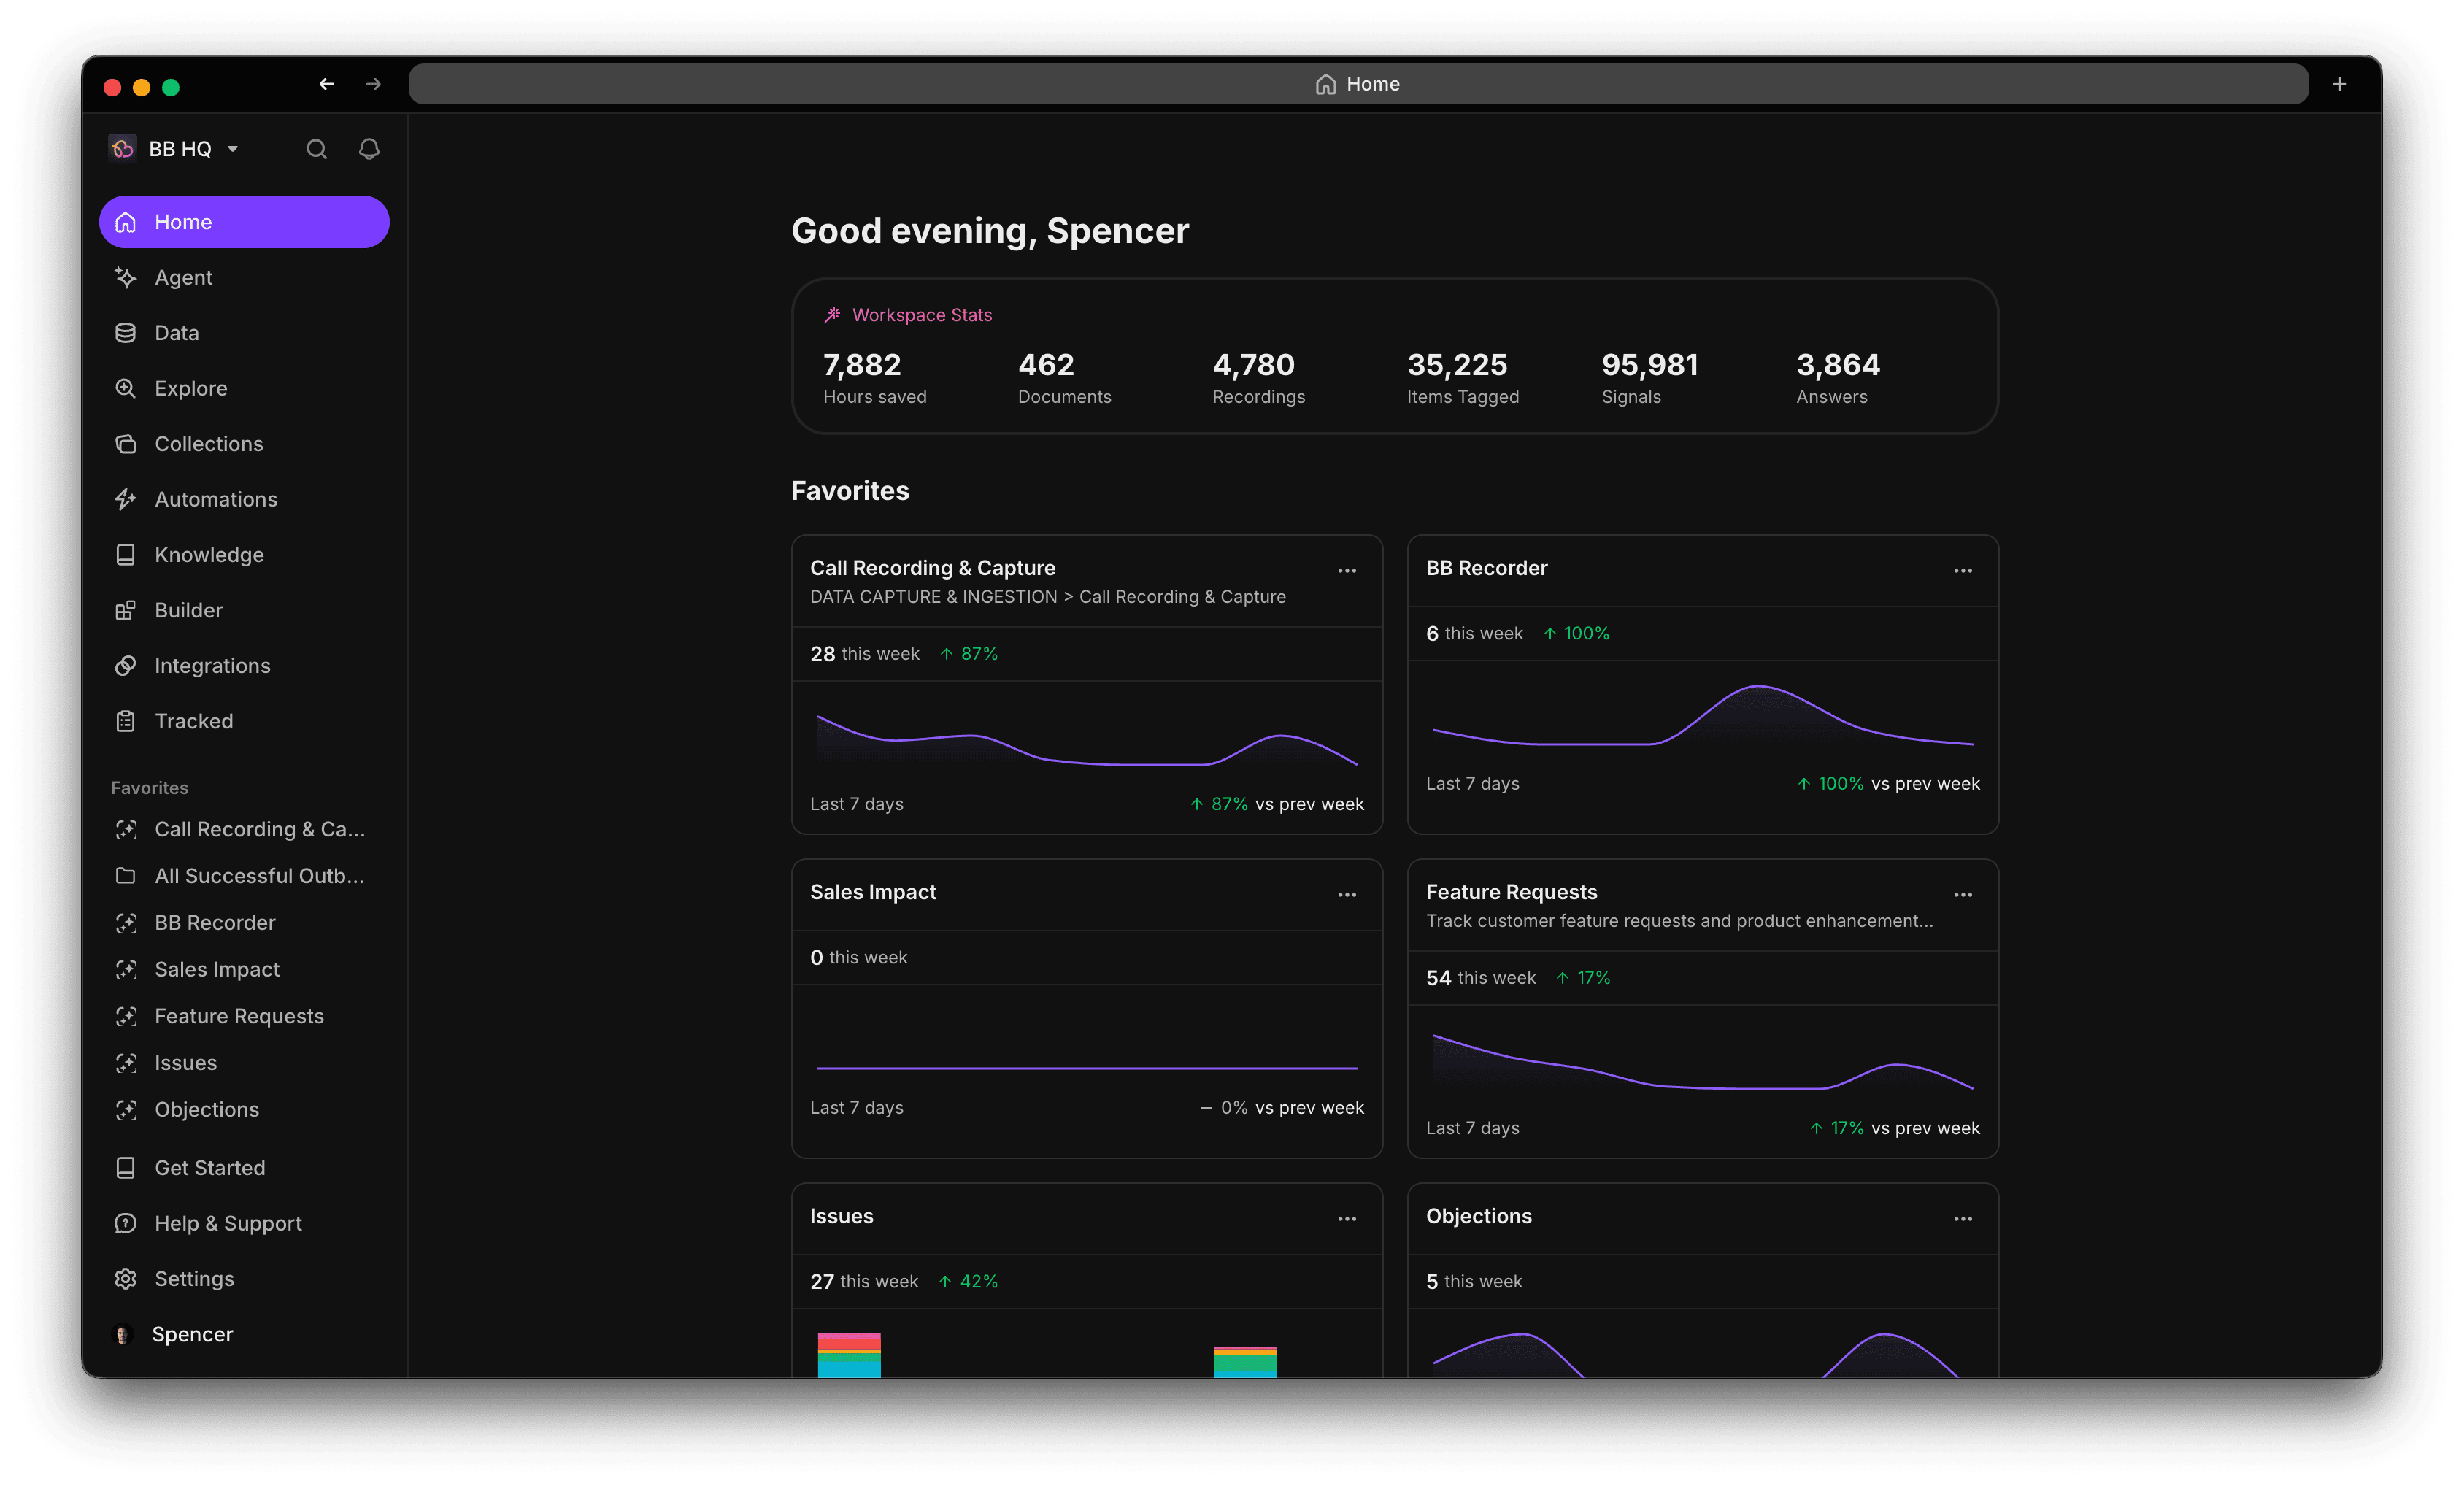Click the search magnifier icon

tap(316, 149)
